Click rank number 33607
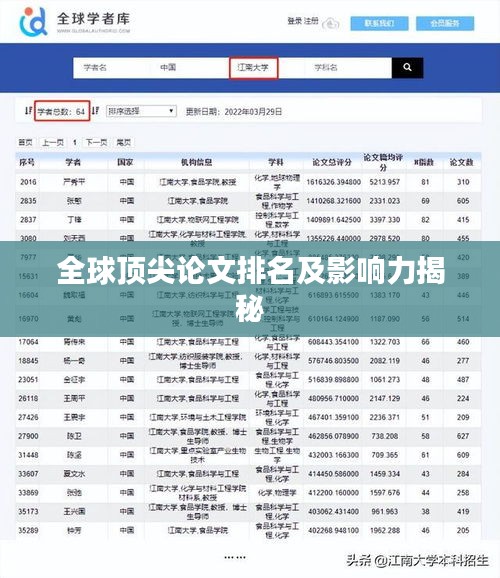Screen dimensions: 500x578 point(28,474)
